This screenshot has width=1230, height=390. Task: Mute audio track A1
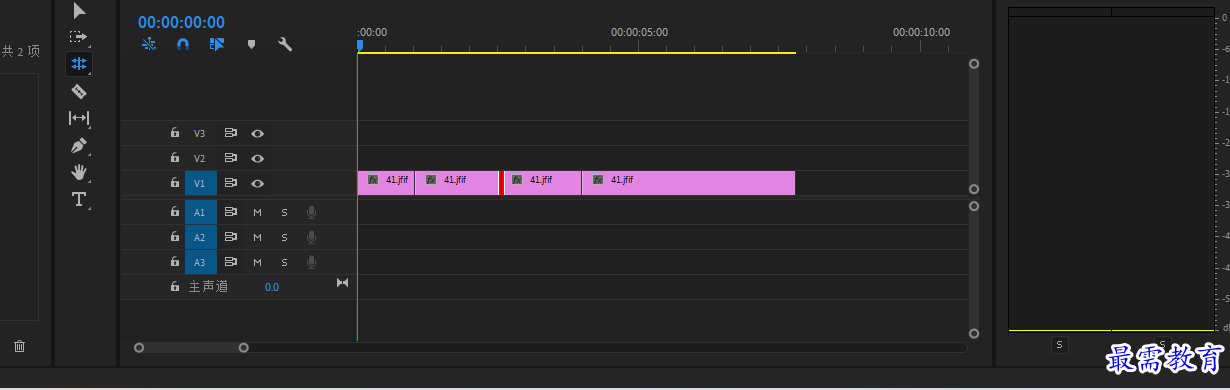pos(257,212)
